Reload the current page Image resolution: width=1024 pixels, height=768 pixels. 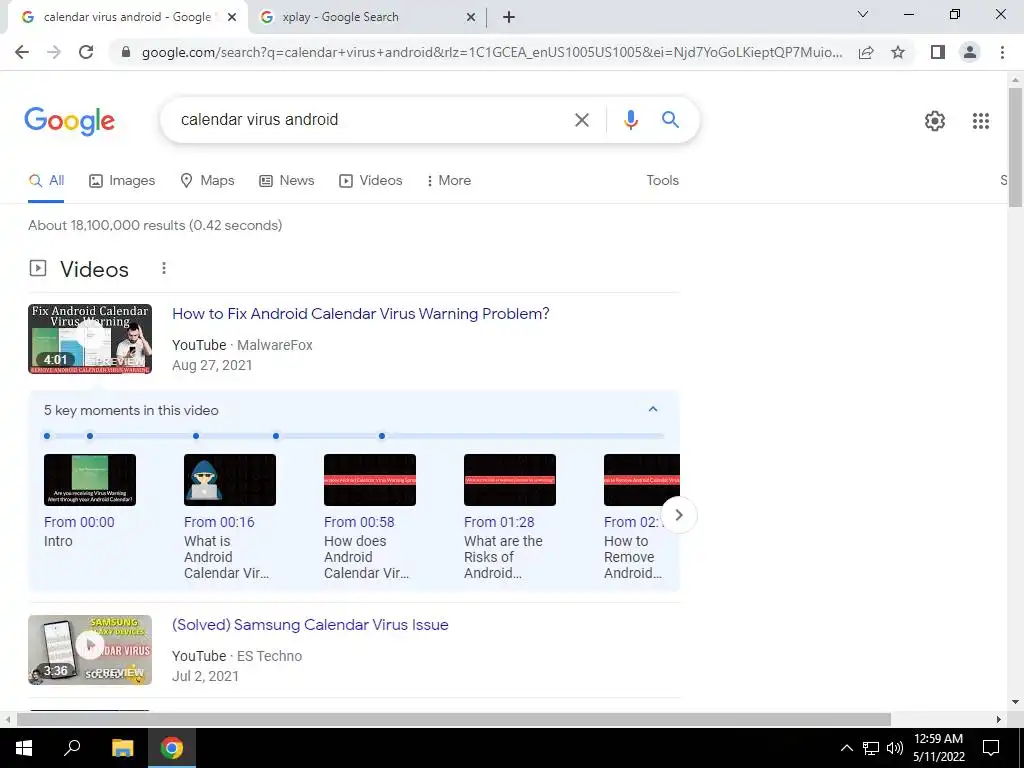click(x=86, y=52)
